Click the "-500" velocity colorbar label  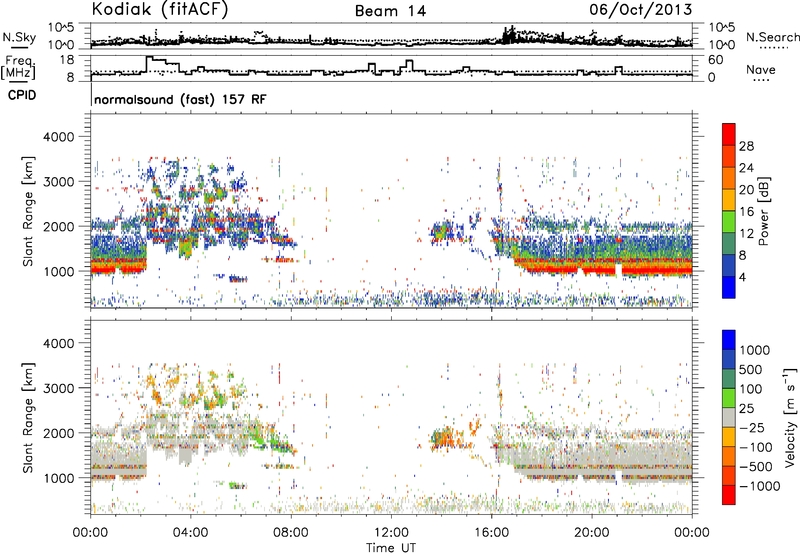tap(756, 467)
